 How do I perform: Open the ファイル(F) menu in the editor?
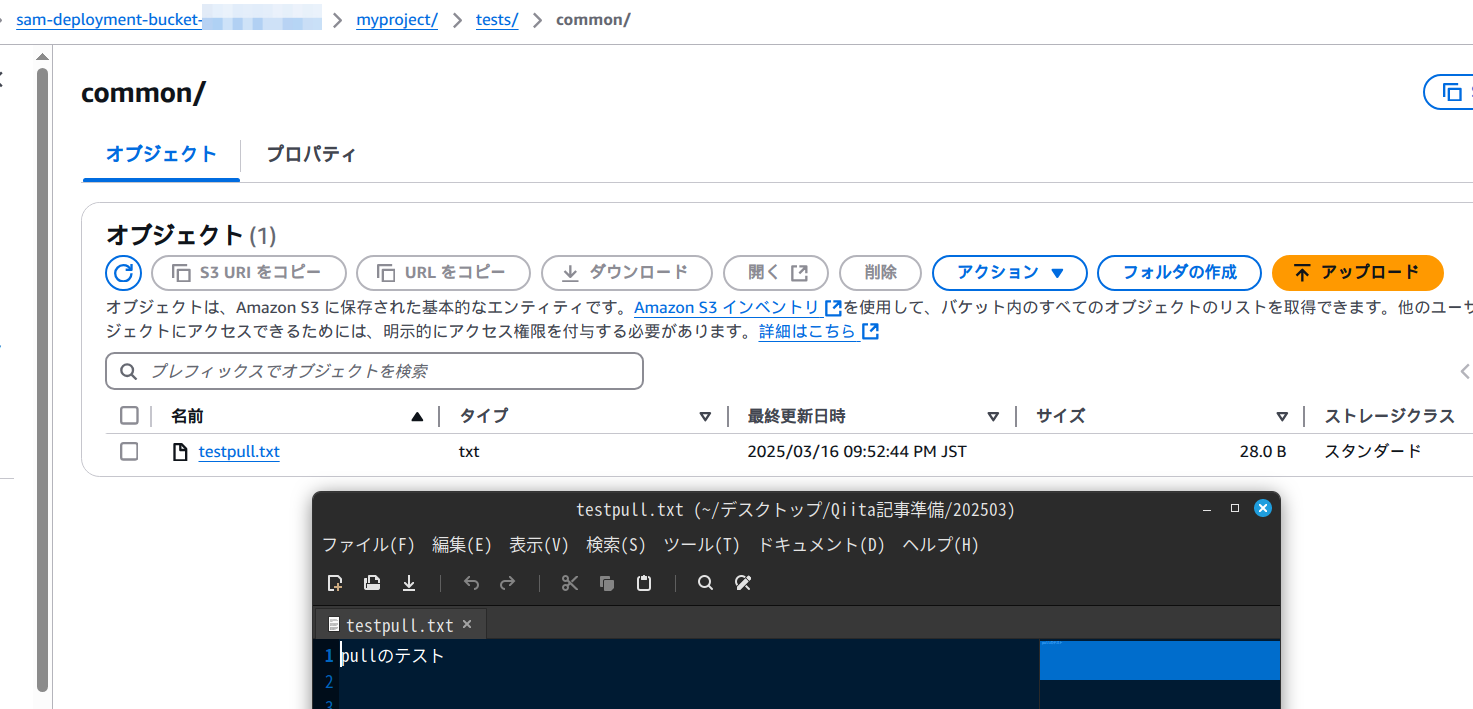click(371, 545)
